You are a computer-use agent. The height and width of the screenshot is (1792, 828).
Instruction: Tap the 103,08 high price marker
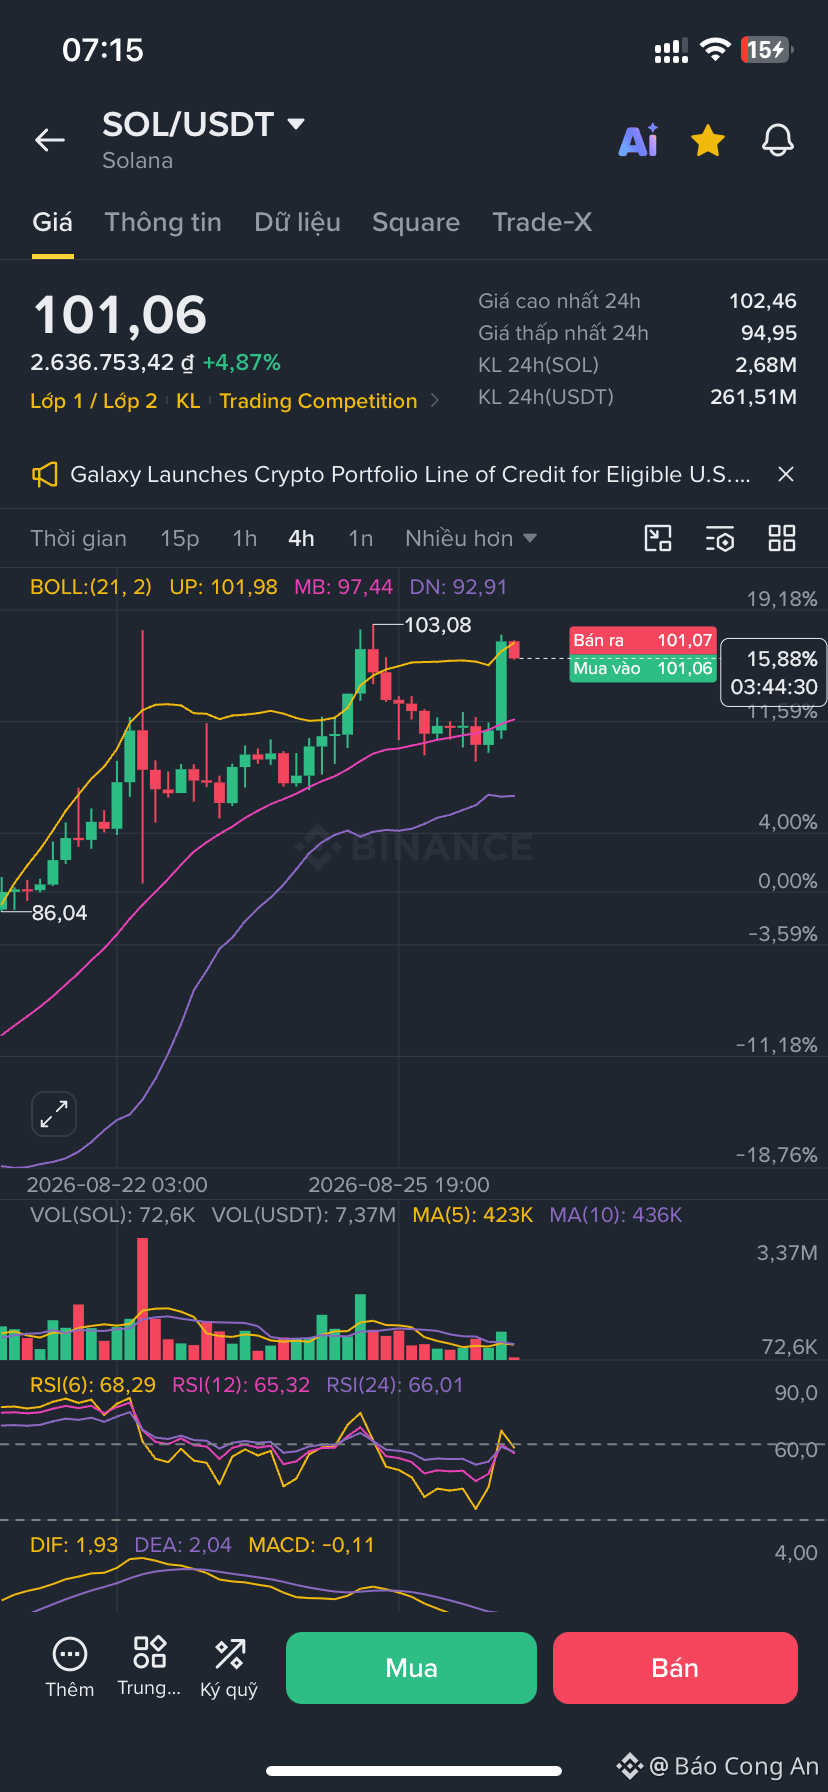coord(438,625)
